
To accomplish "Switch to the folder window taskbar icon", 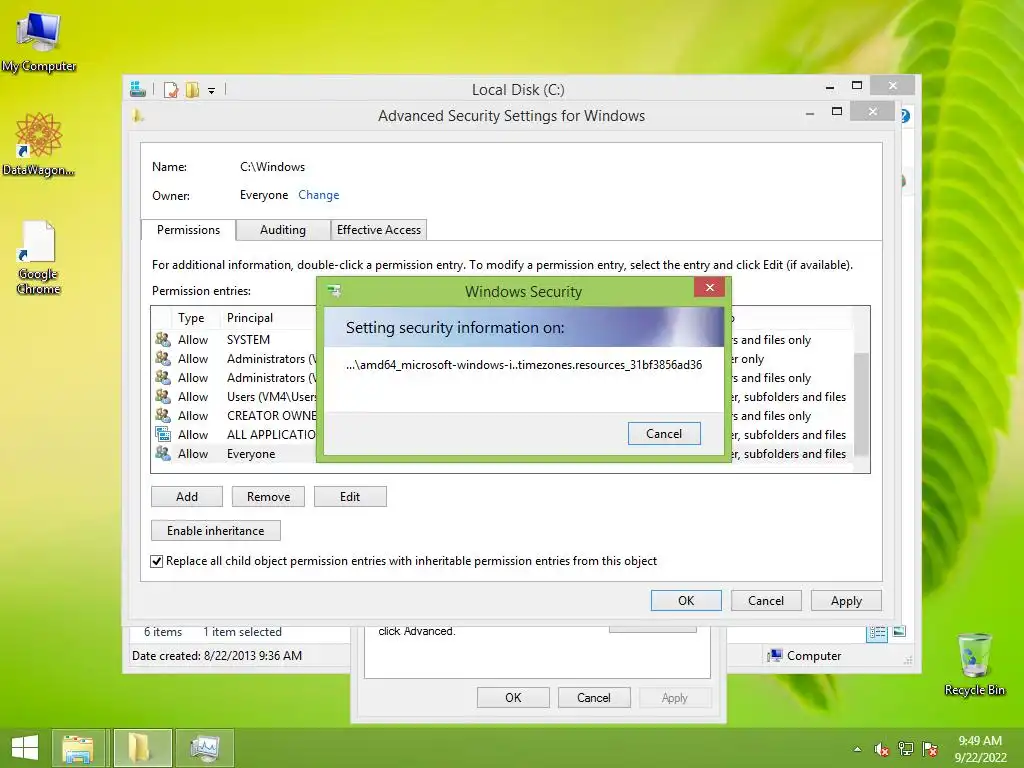I will (142, 748).
